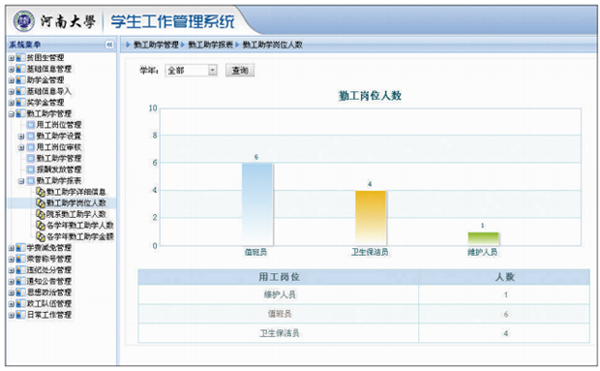Click the 人数 table column header

505,277
